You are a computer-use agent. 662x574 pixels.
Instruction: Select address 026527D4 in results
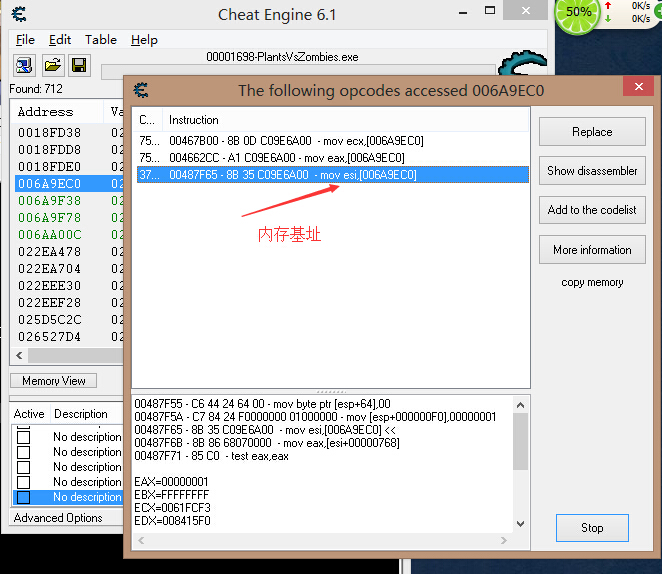tap(49, 337)
